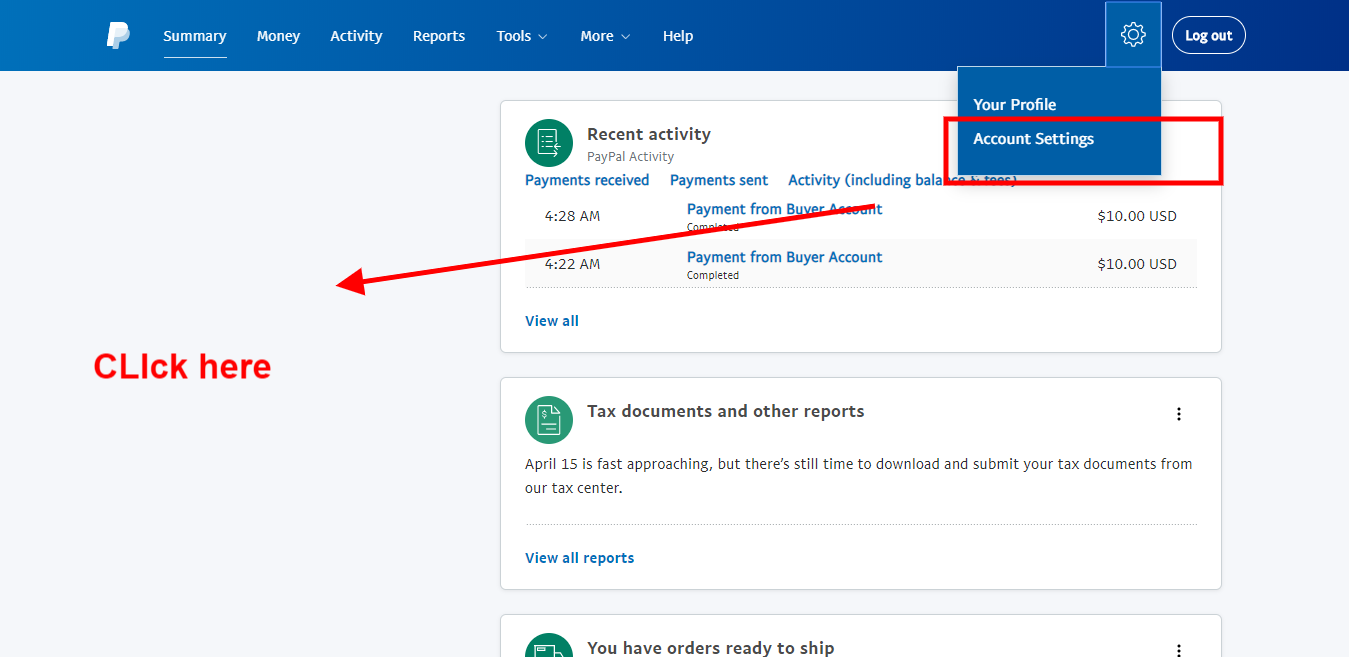Click the You have orders ready to ship heading
The width and height of the screenshot is (1349, 657).
(710, 648)
